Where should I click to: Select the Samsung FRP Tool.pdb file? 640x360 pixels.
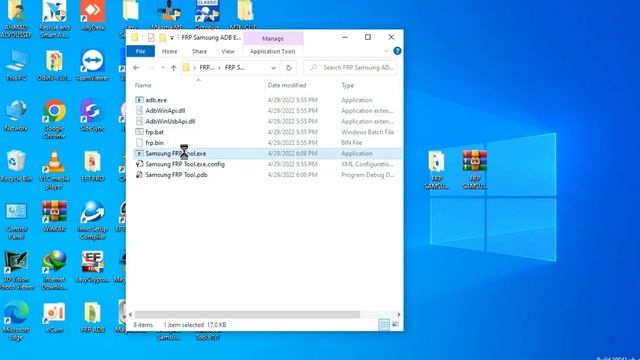coord(176,175)
